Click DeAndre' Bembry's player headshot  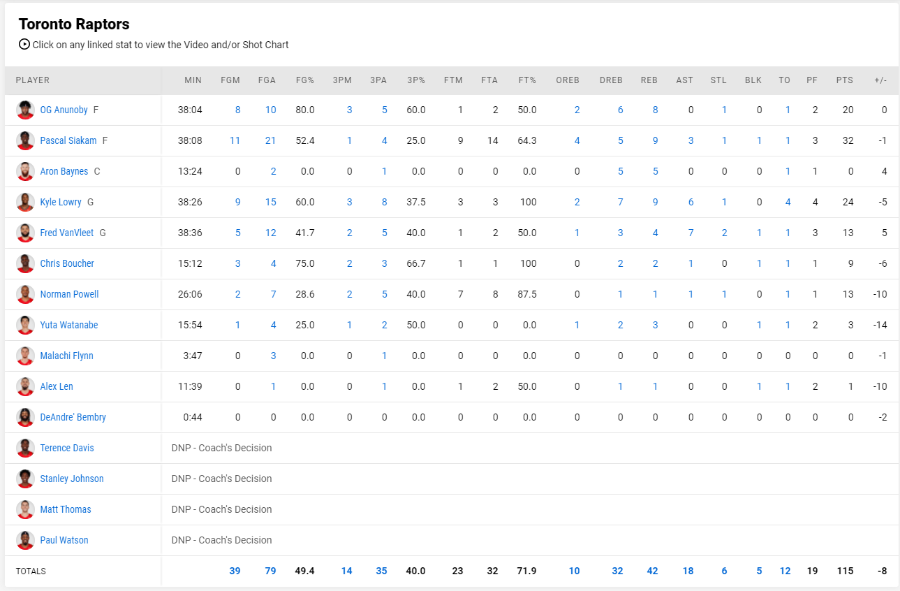pos(25,417)
